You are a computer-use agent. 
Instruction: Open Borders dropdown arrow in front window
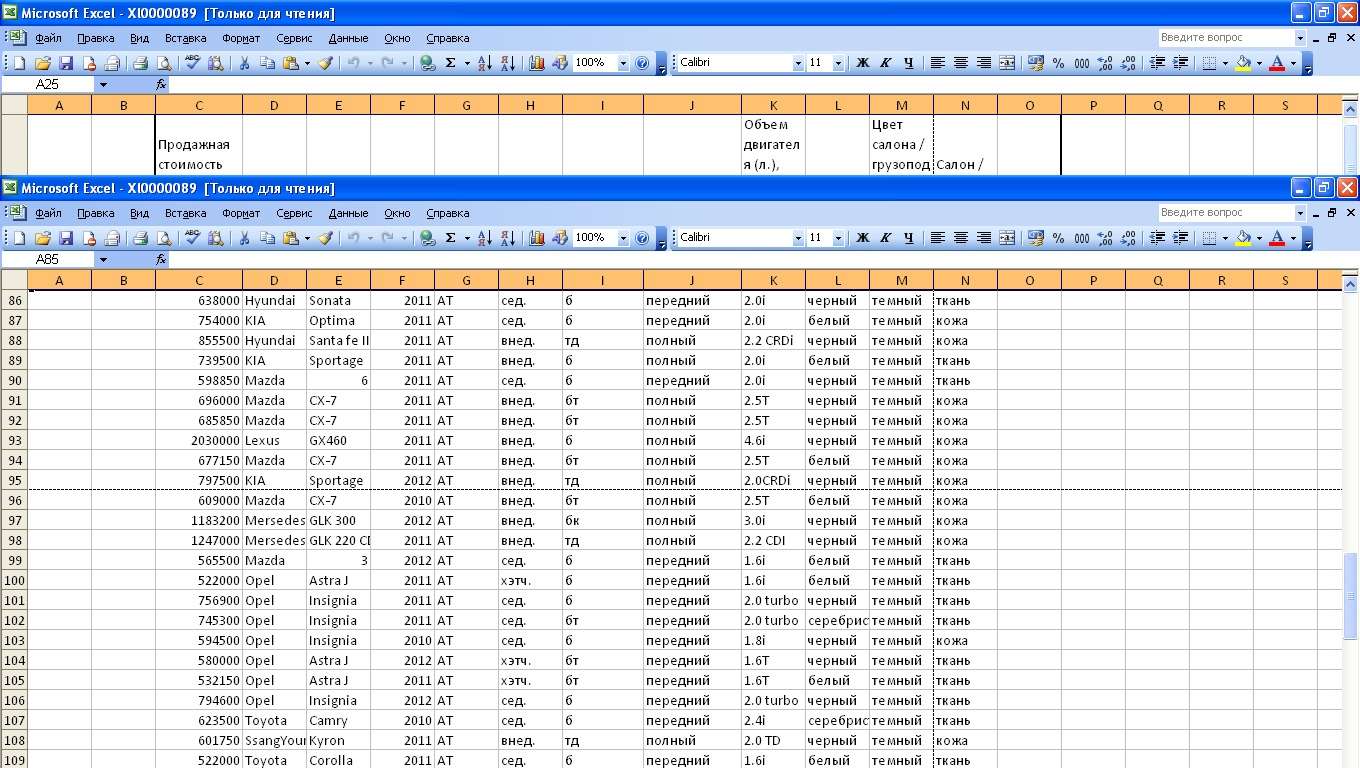1225,238
